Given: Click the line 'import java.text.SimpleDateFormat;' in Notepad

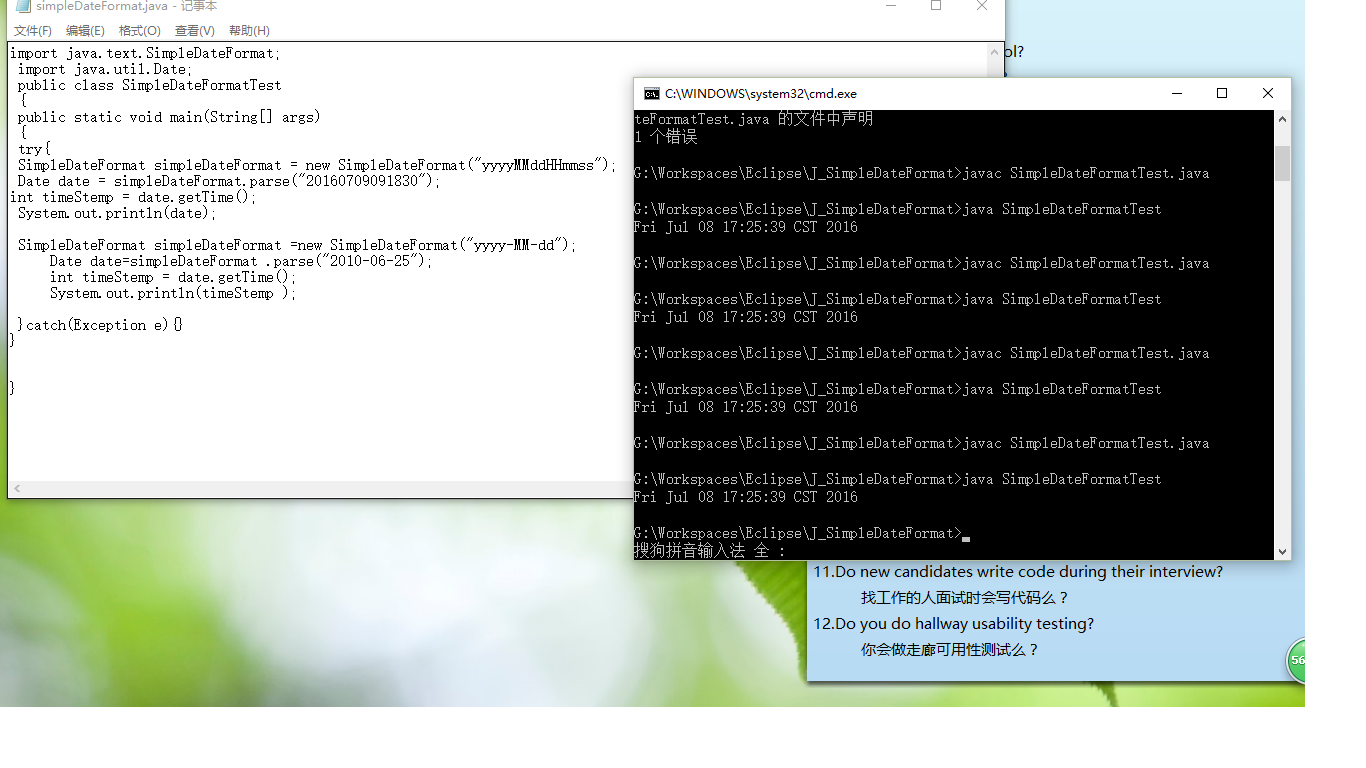Looking at the screenshot, I should pos(146,53).
